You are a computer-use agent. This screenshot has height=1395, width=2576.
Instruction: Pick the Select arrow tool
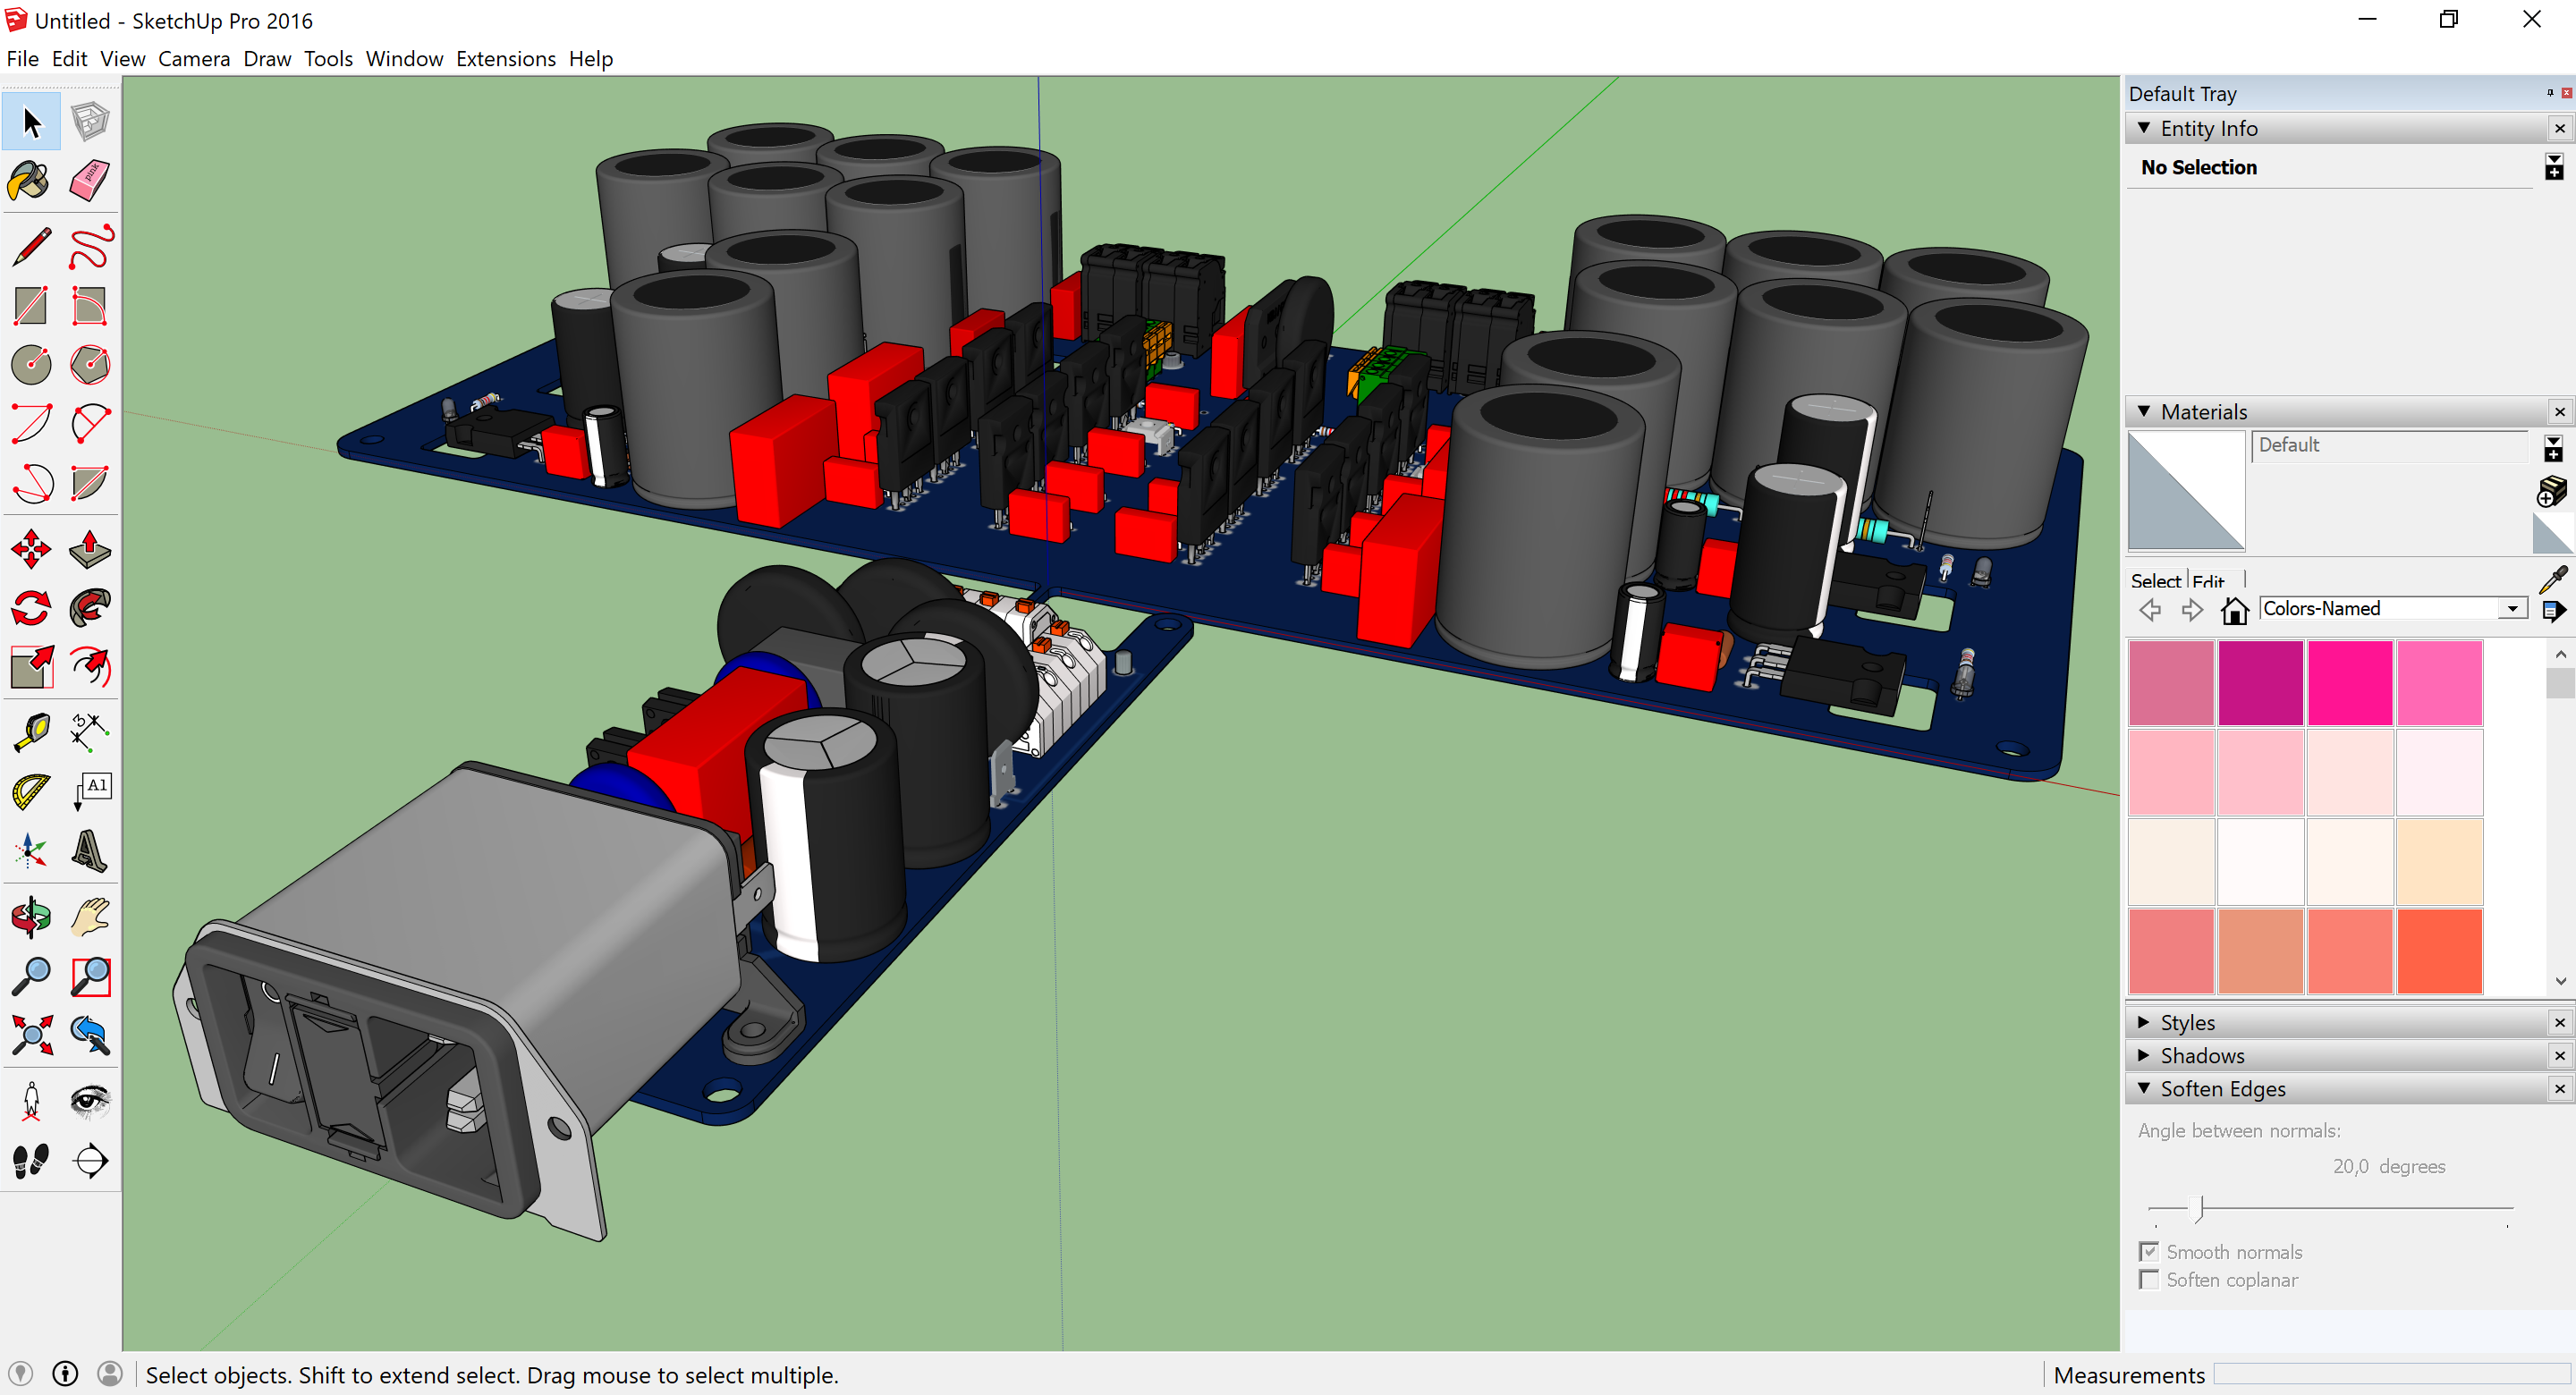coord(31,122)
